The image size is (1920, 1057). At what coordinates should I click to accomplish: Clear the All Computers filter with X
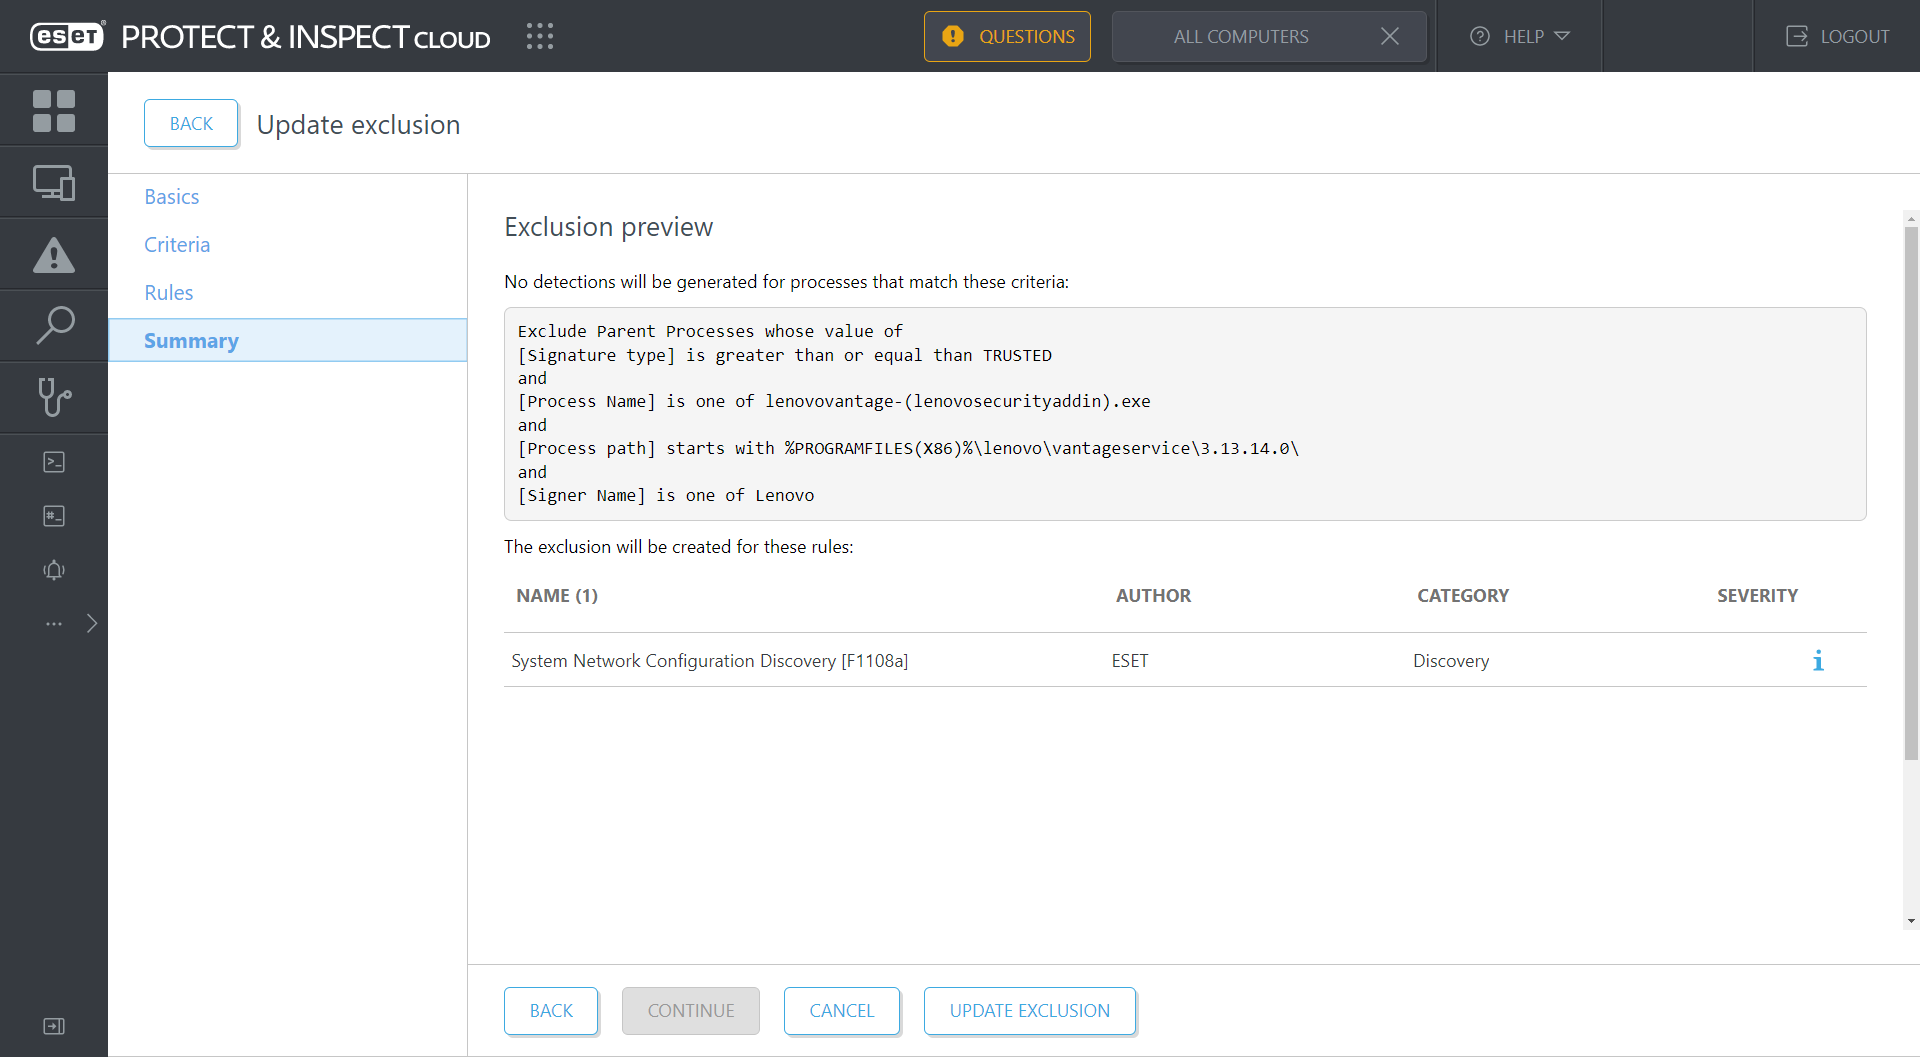[x=1389, y=37]
